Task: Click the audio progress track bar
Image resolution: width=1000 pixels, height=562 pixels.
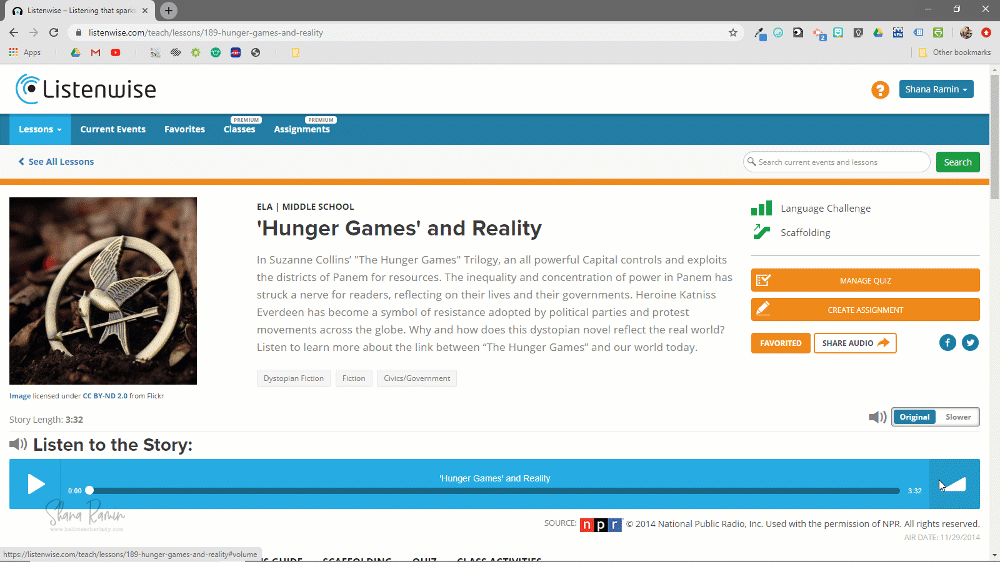Action: [x=494, y=491]
